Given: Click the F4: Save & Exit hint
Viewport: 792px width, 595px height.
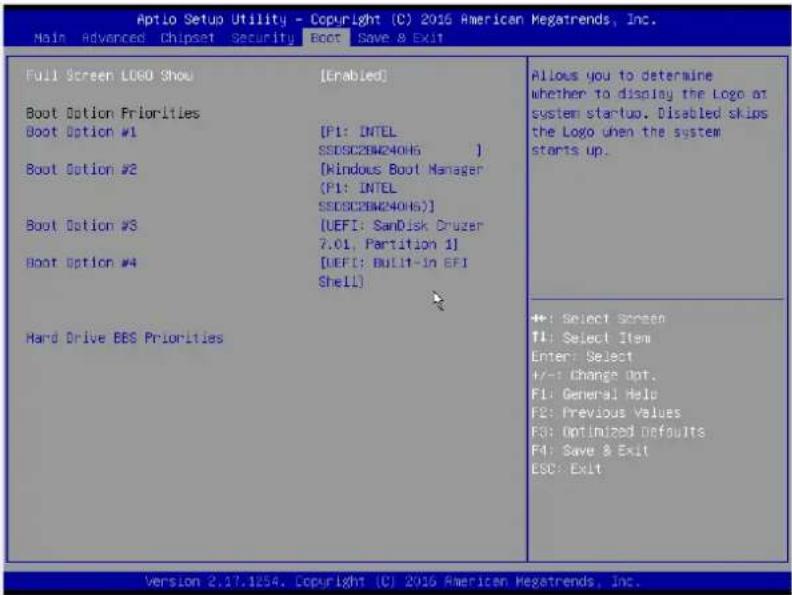Looking at the screenshot, I should (589, 451).
